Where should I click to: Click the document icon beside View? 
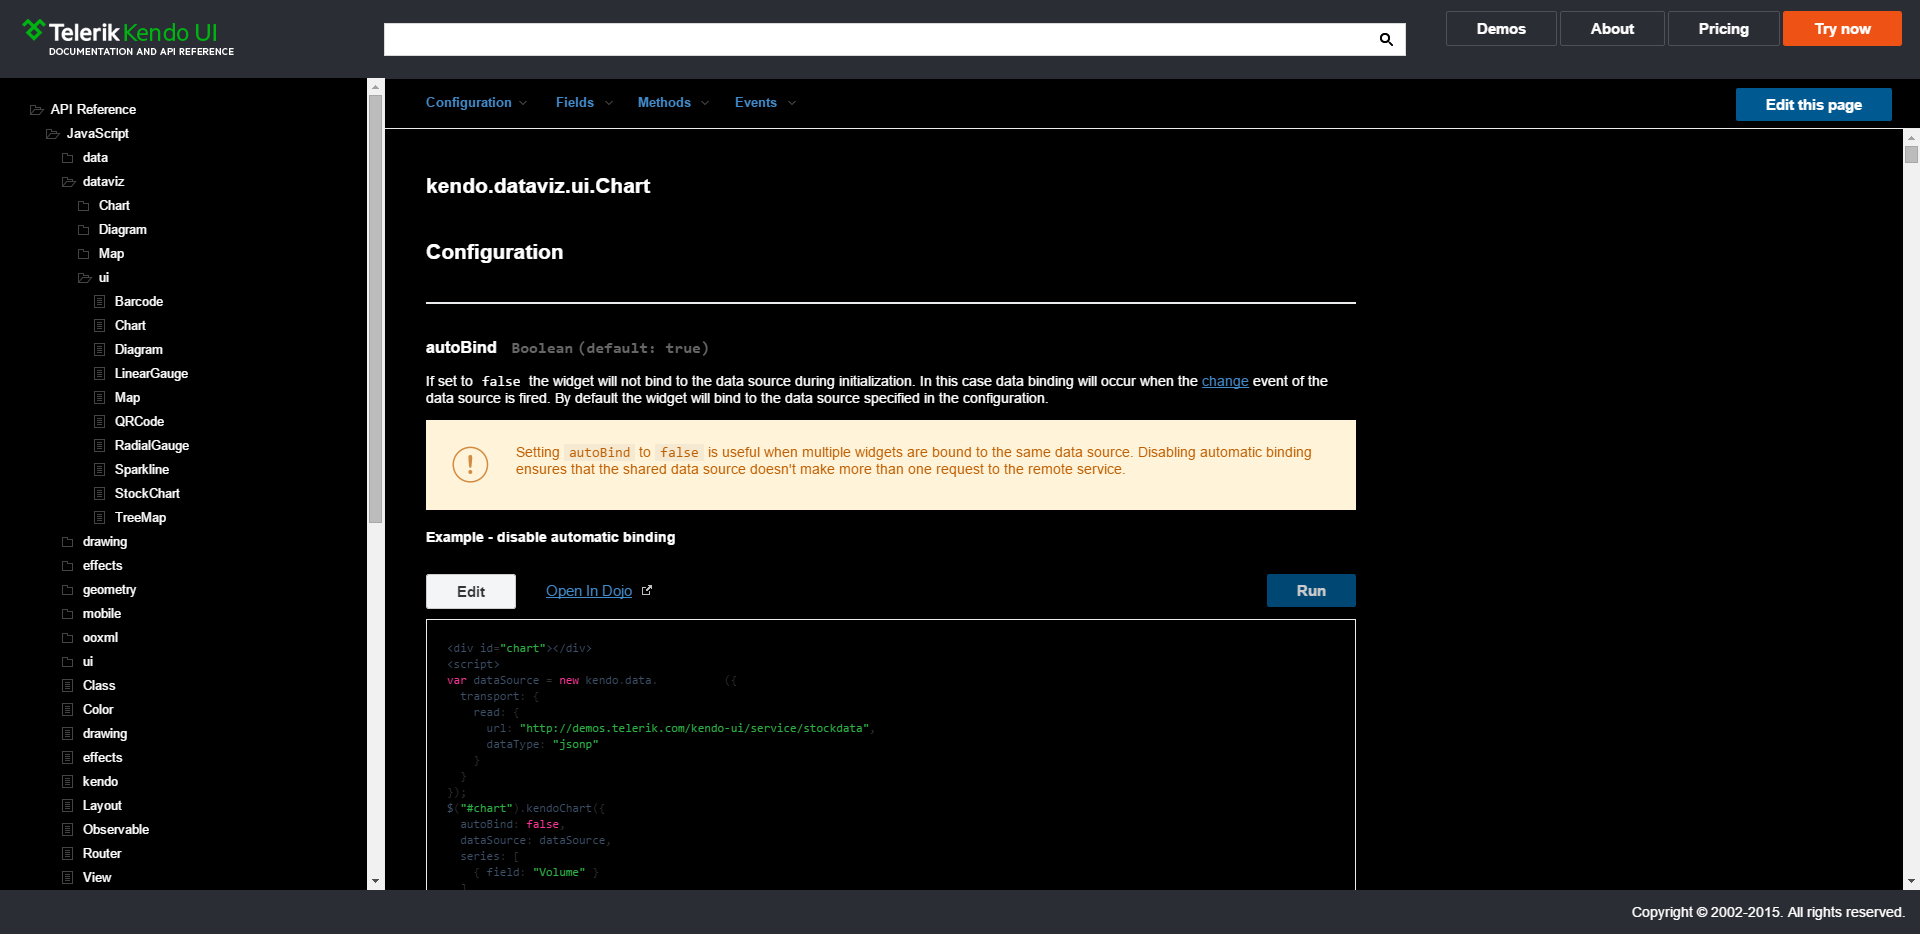point(68,878)
